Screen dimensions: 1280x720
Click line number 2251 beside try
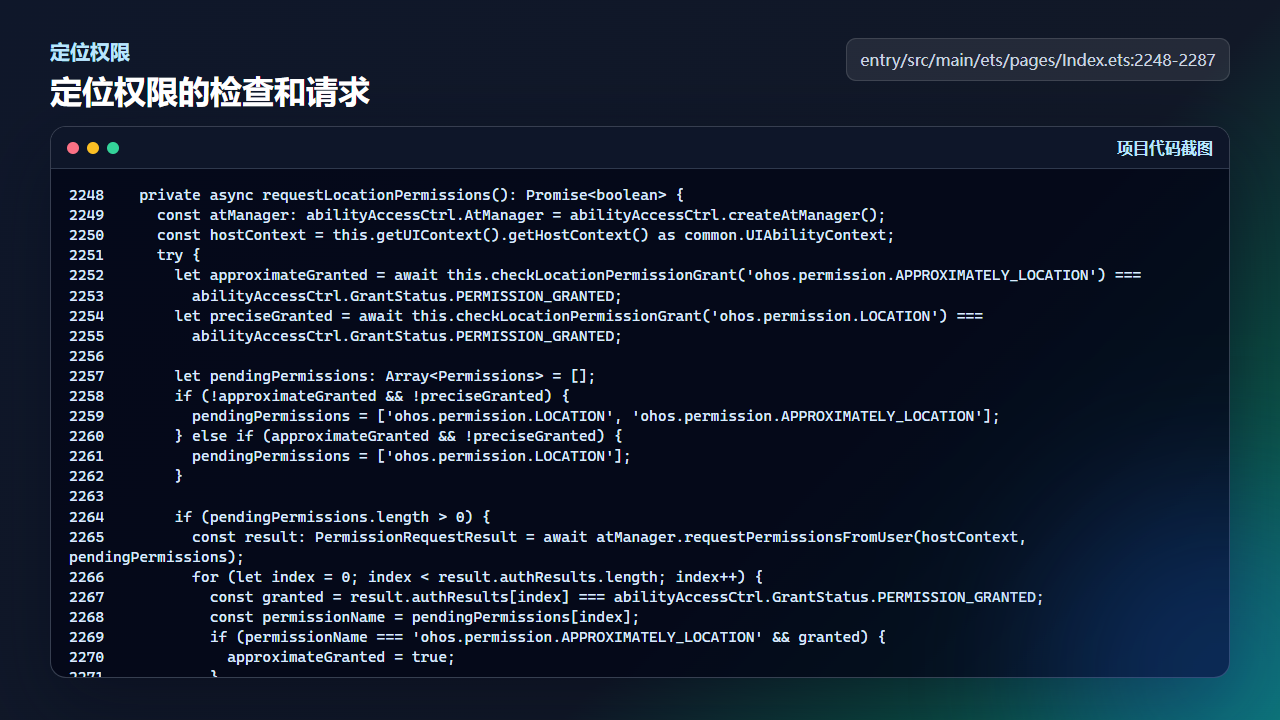(x=86, y=255)
